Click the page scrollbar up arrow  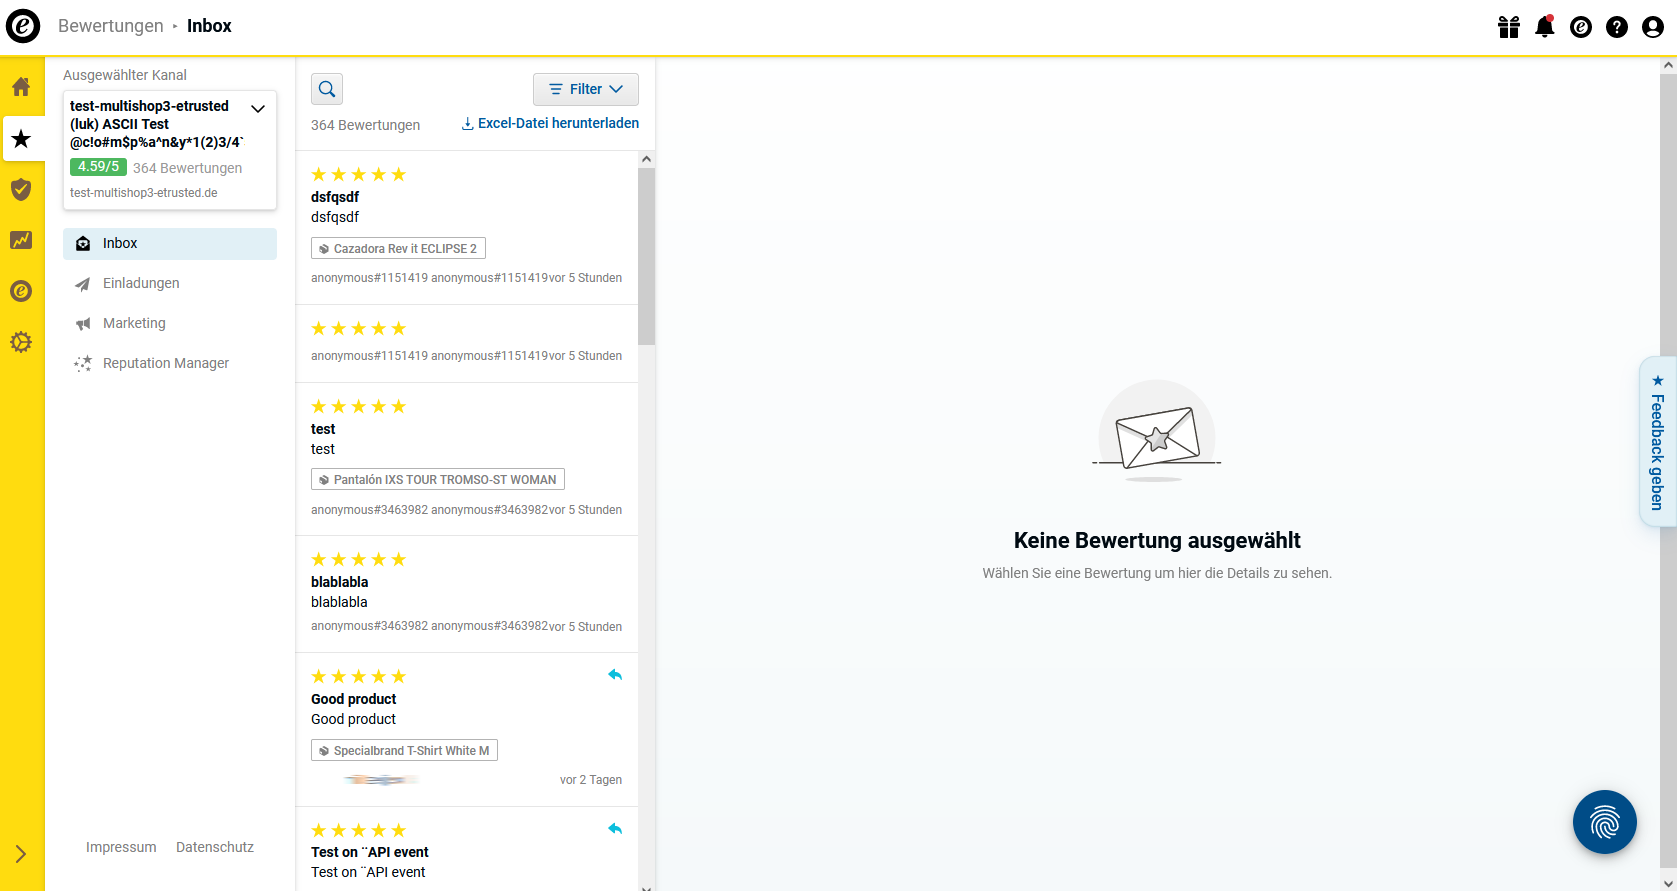[1668, 65]
